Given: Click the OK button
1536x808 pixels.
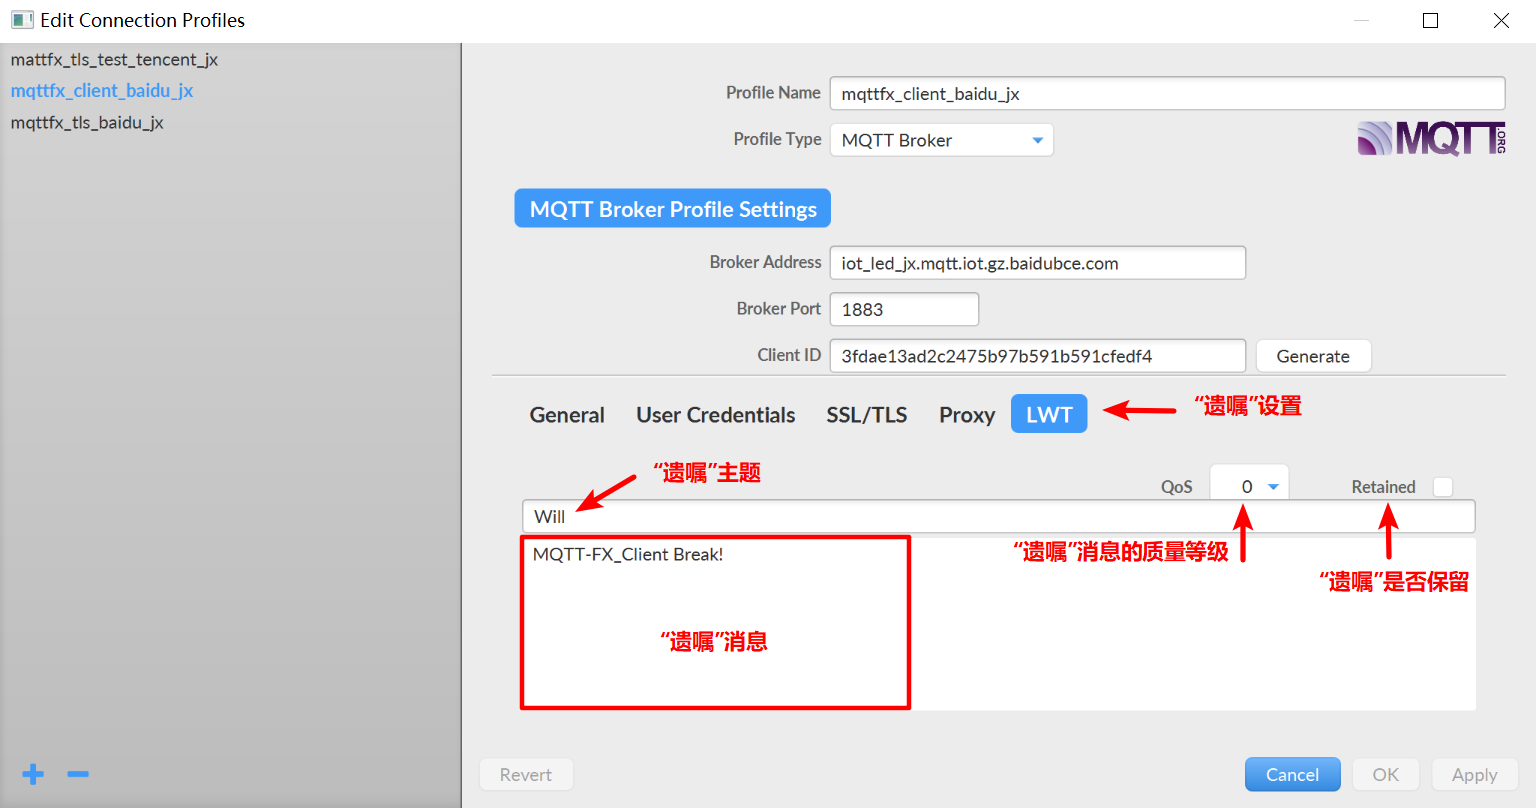Looking at the screenshot, I should coord(1386,774).
